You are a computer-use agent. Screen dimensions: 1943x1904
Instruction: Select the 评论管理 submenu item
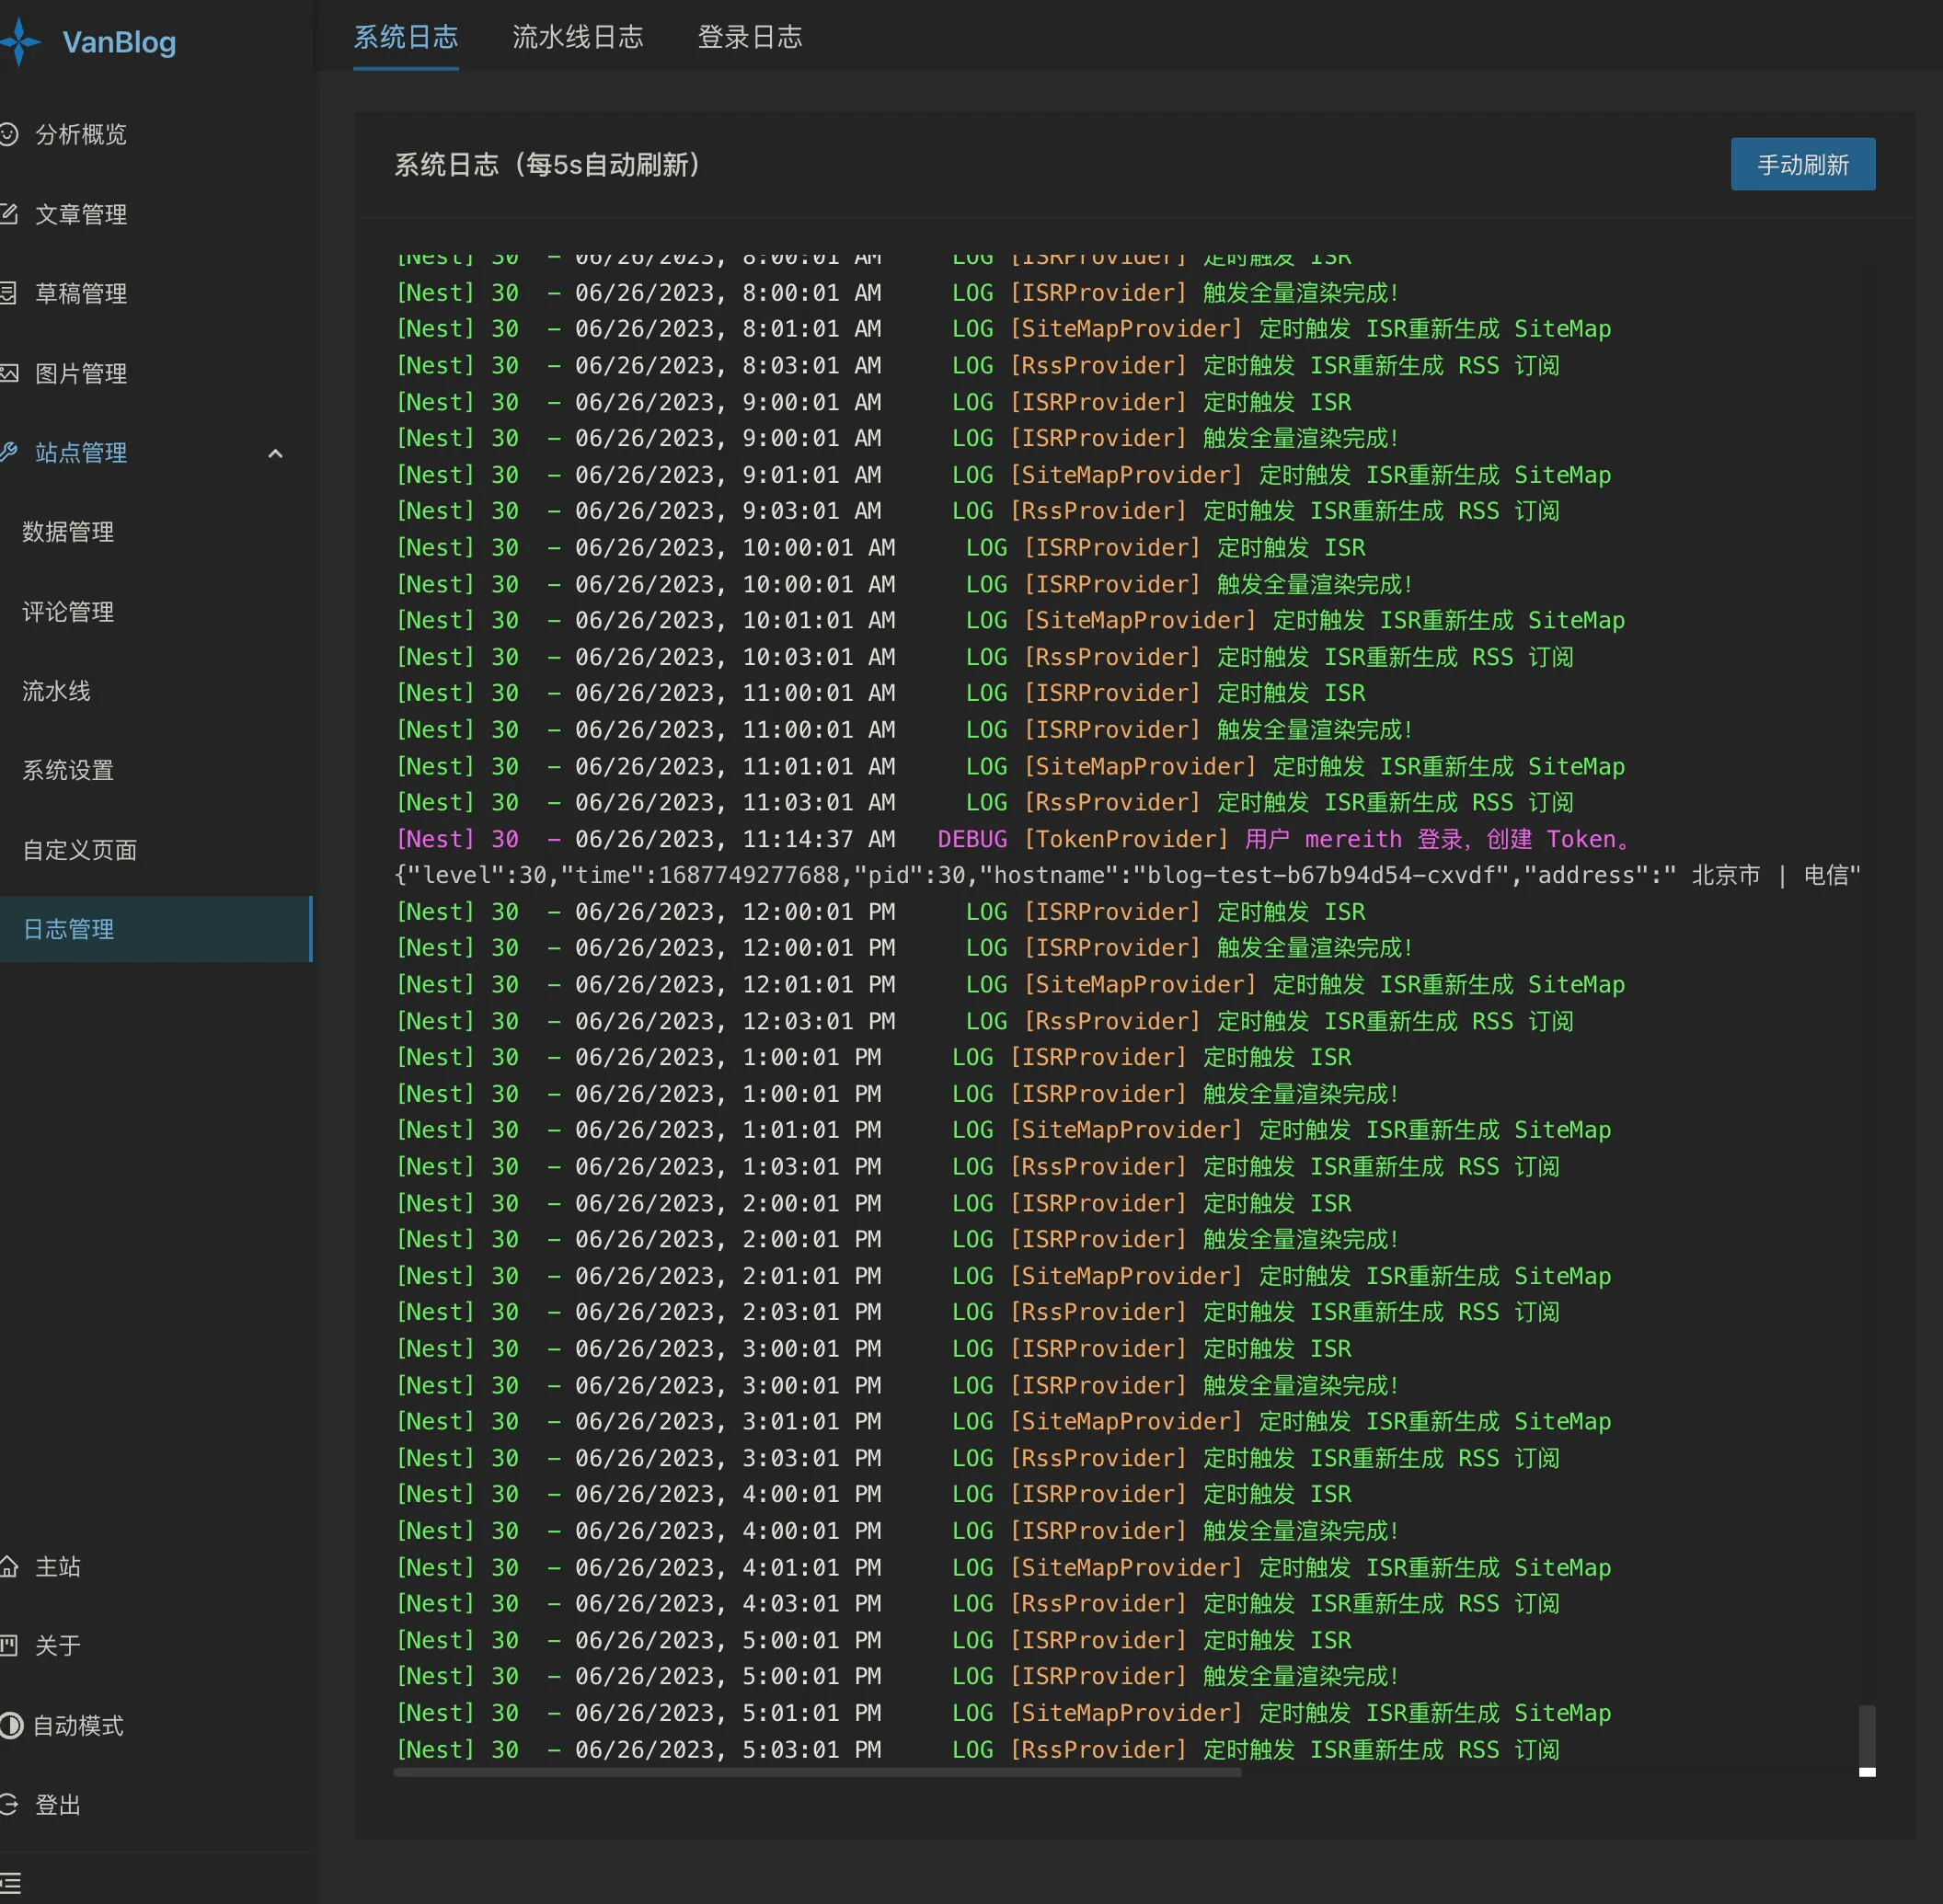tap(68, 612)
